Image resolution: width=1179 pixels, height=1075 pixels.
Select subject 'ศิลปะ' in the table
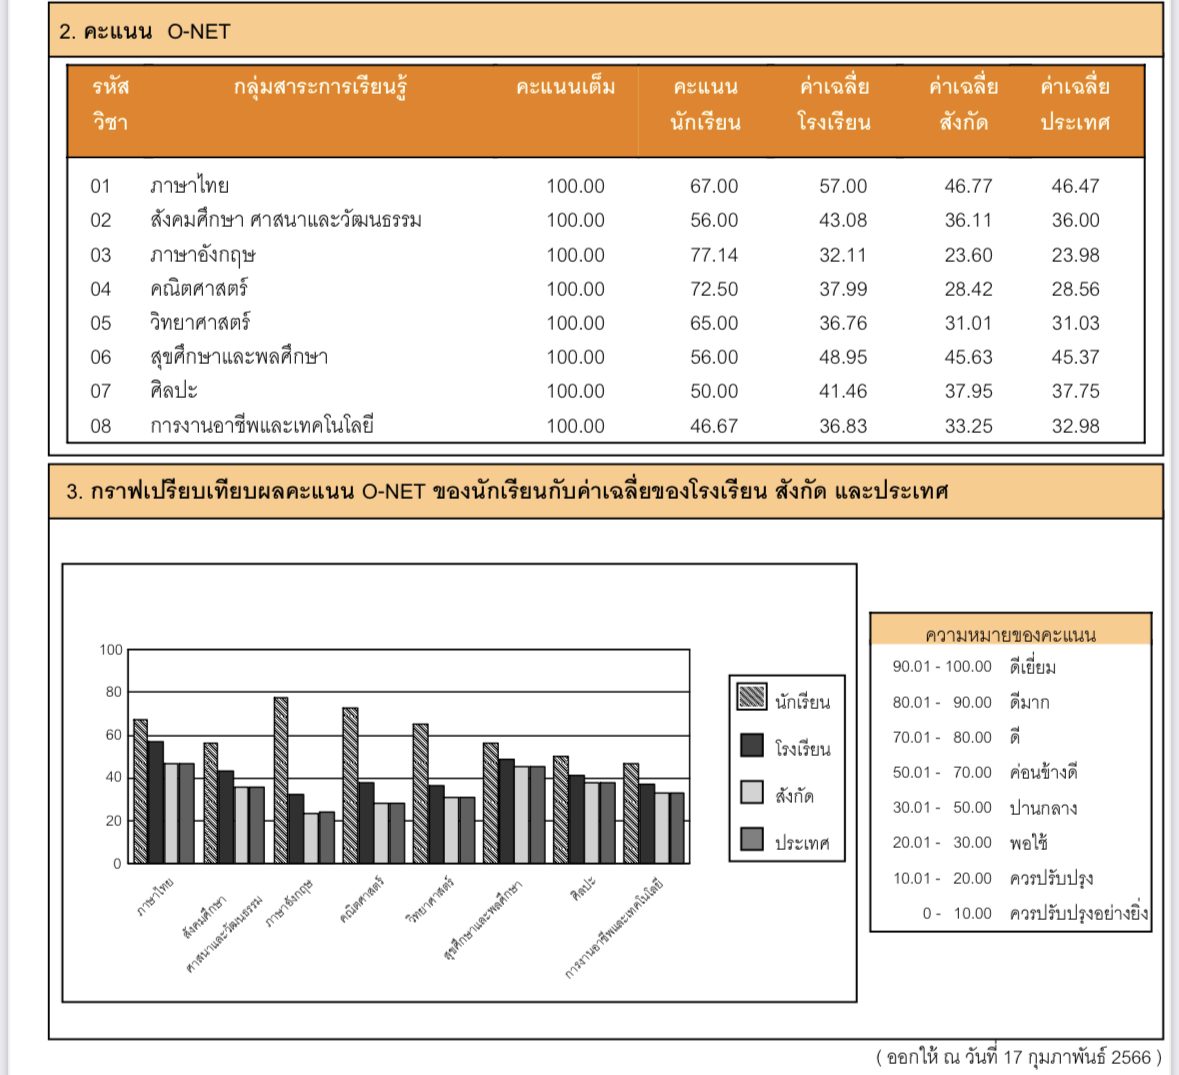click(174, 391)
